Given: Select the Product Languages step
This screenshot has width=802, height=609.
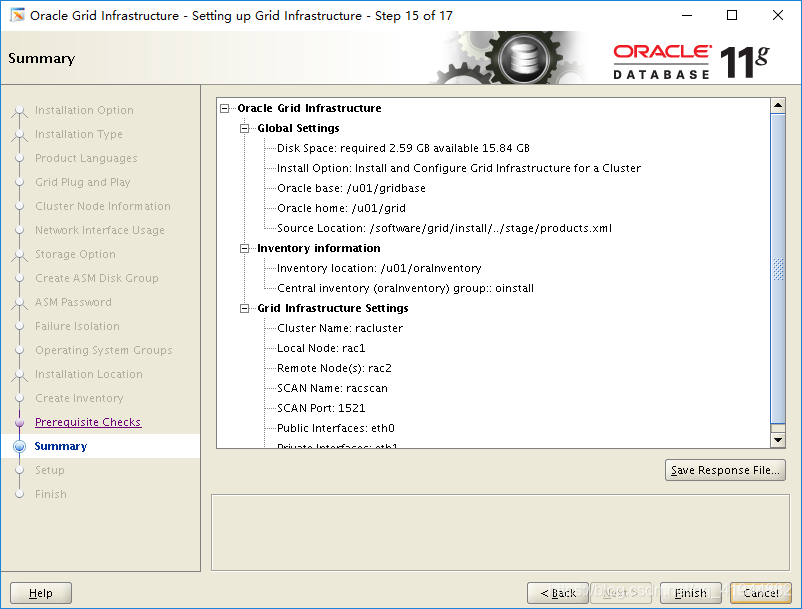Looking at the screenshot, I should [x=86, y=159].
